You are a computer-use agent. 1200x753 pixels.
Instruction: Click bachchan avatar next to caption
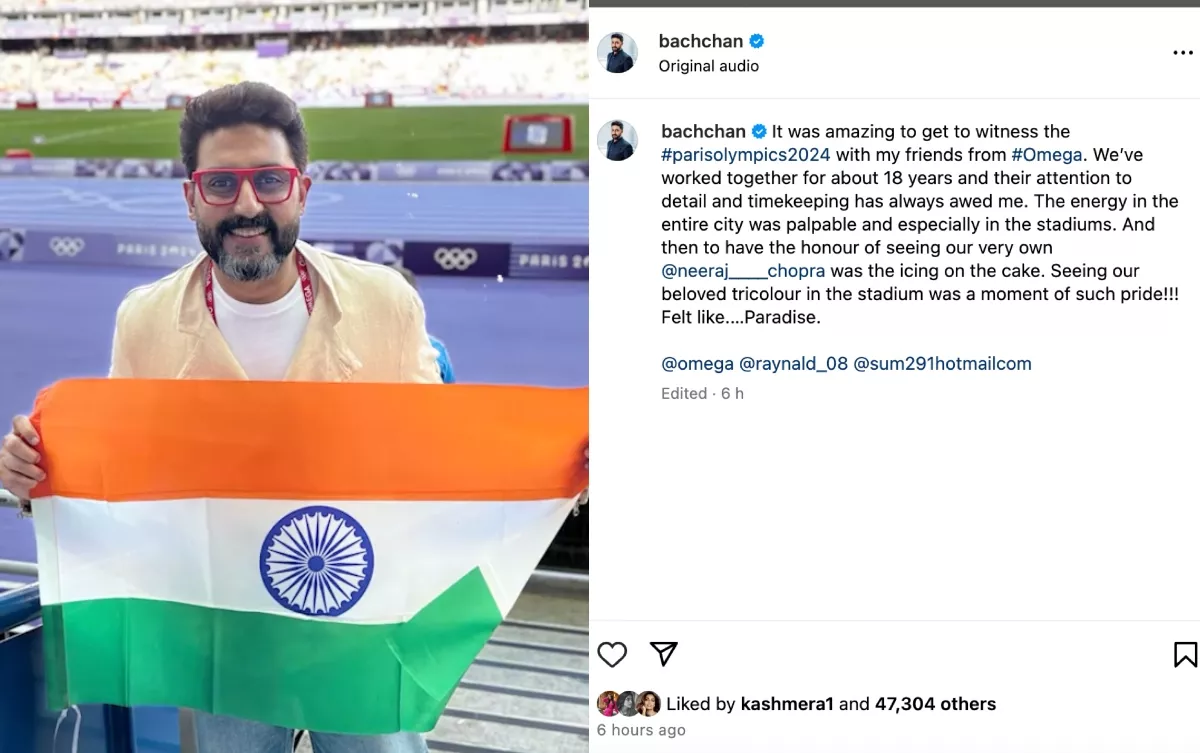click(x=617, y=141)
